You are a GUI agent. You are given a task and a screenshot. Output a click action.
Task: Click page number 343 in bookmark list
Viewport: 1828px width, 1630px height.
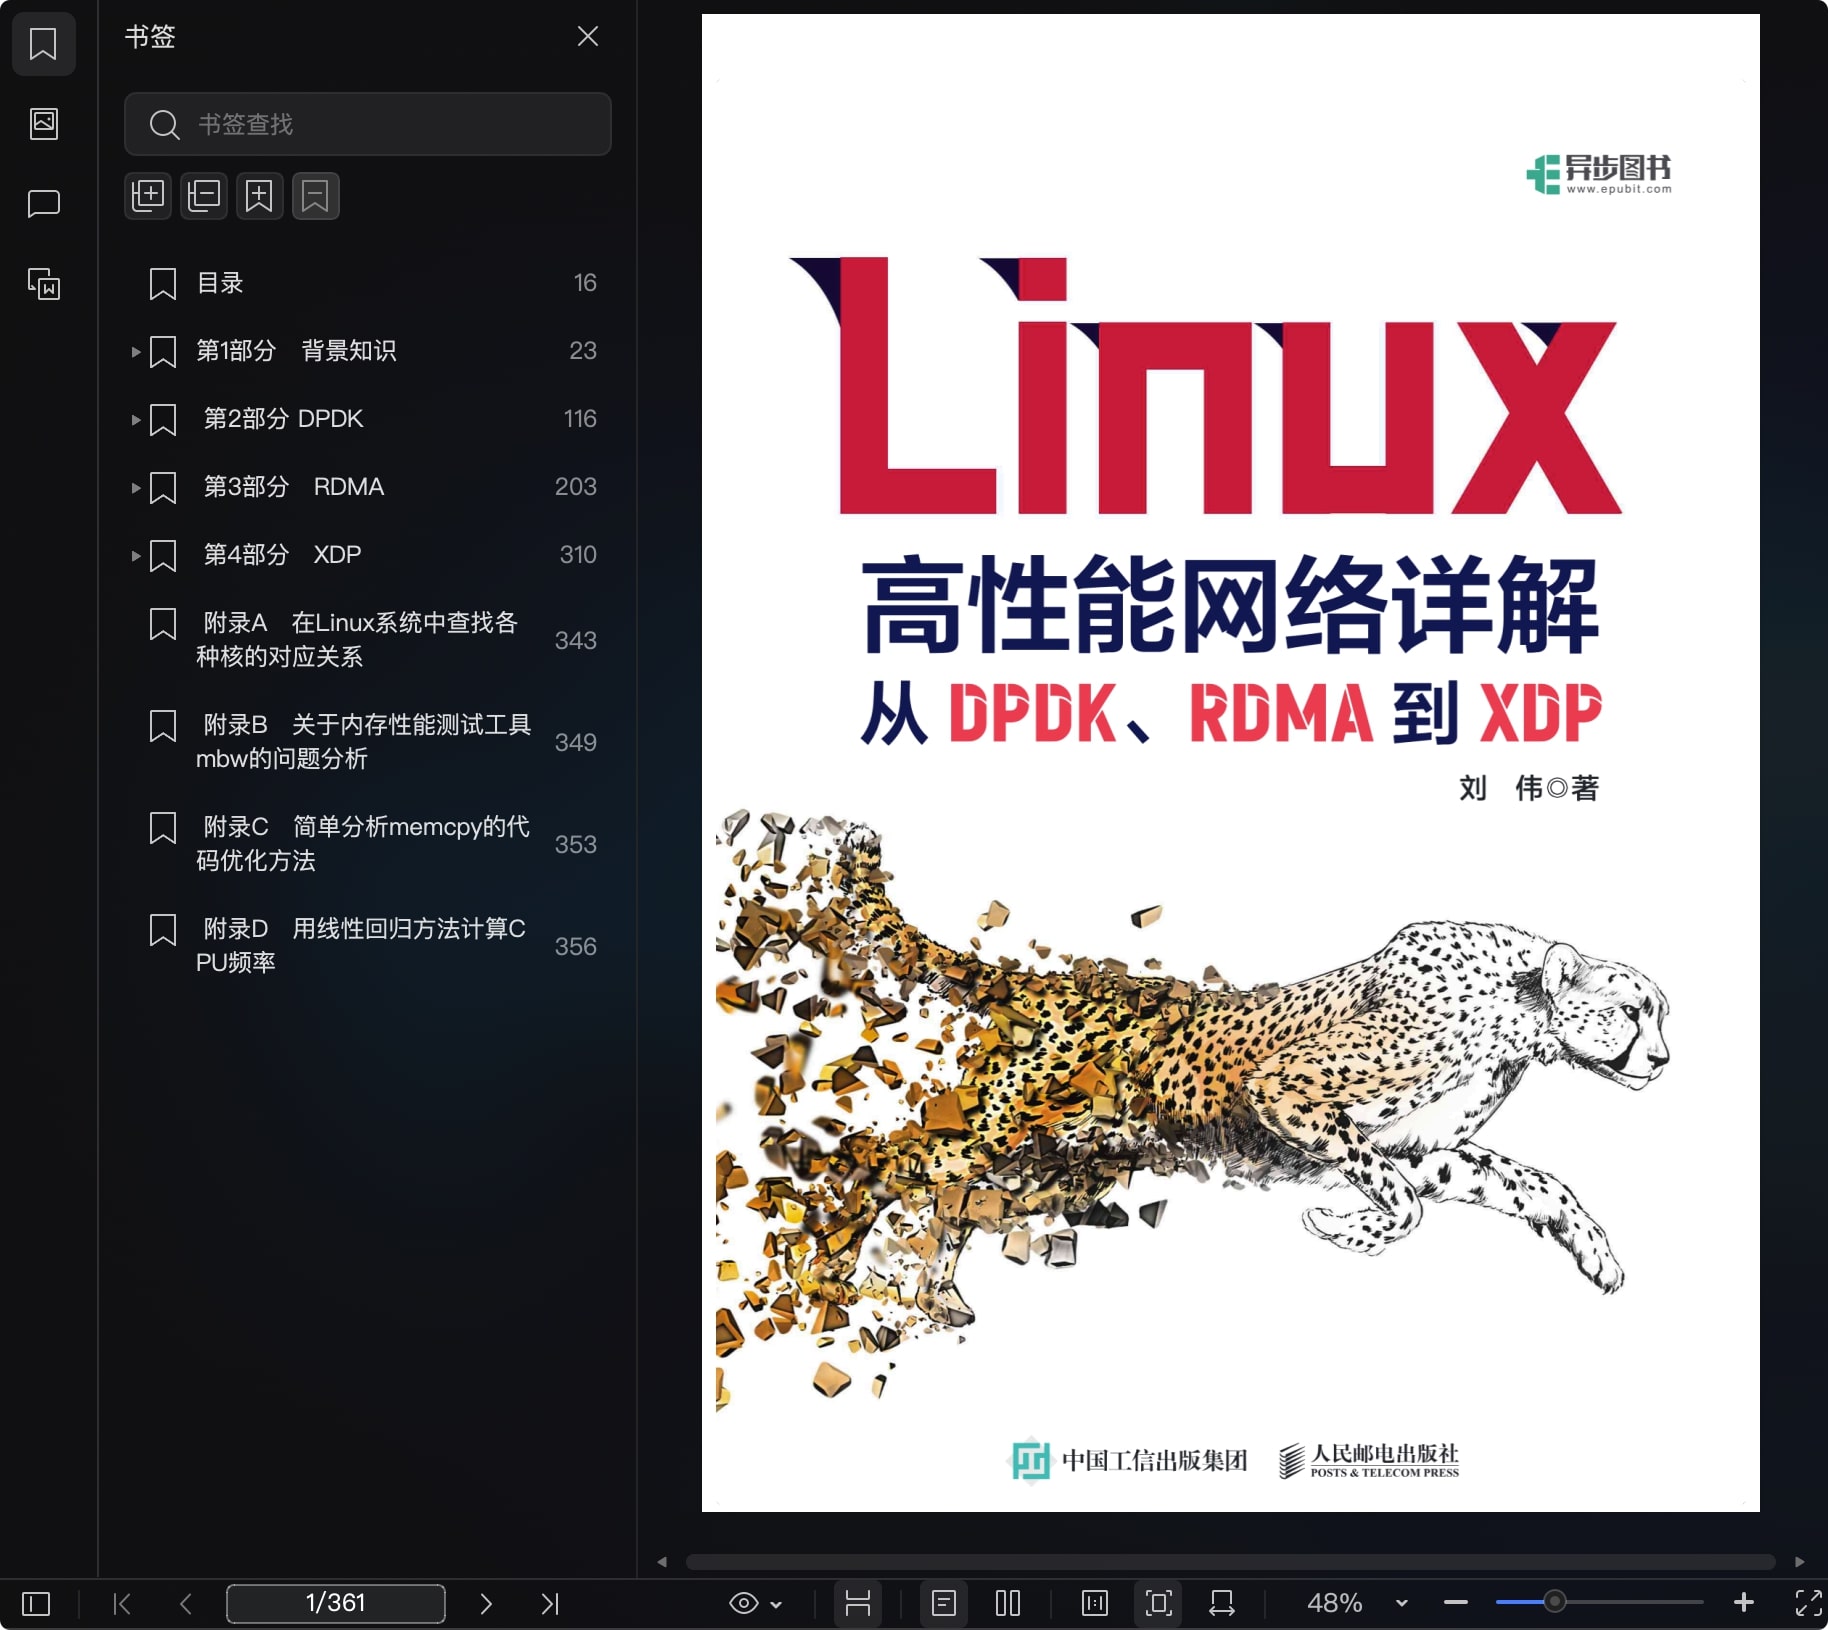tap(576, 640)
